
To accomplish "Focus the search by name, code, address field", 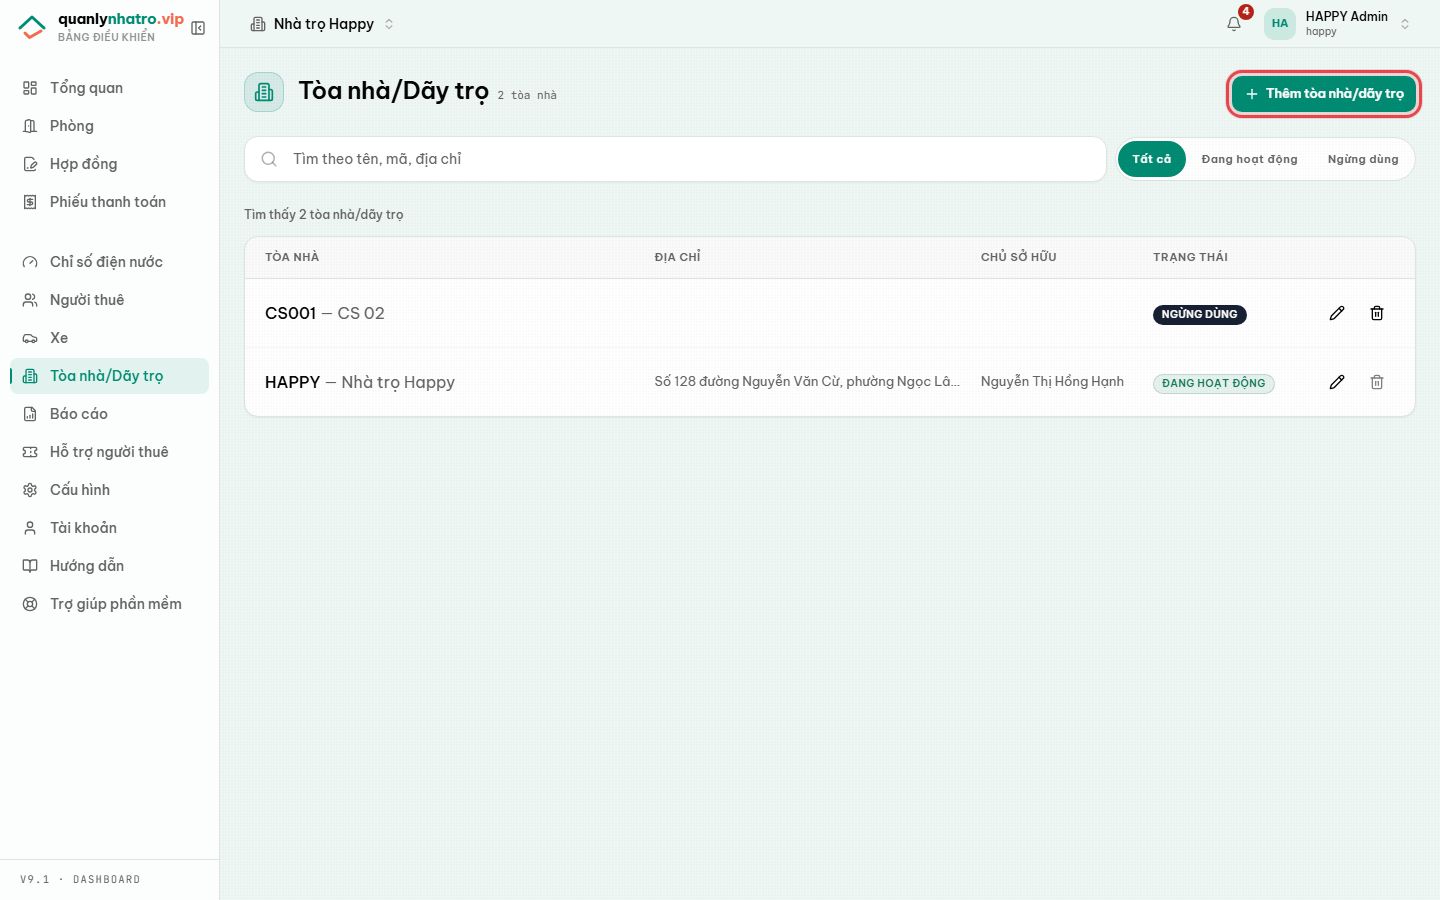I will tap(675, 159).
